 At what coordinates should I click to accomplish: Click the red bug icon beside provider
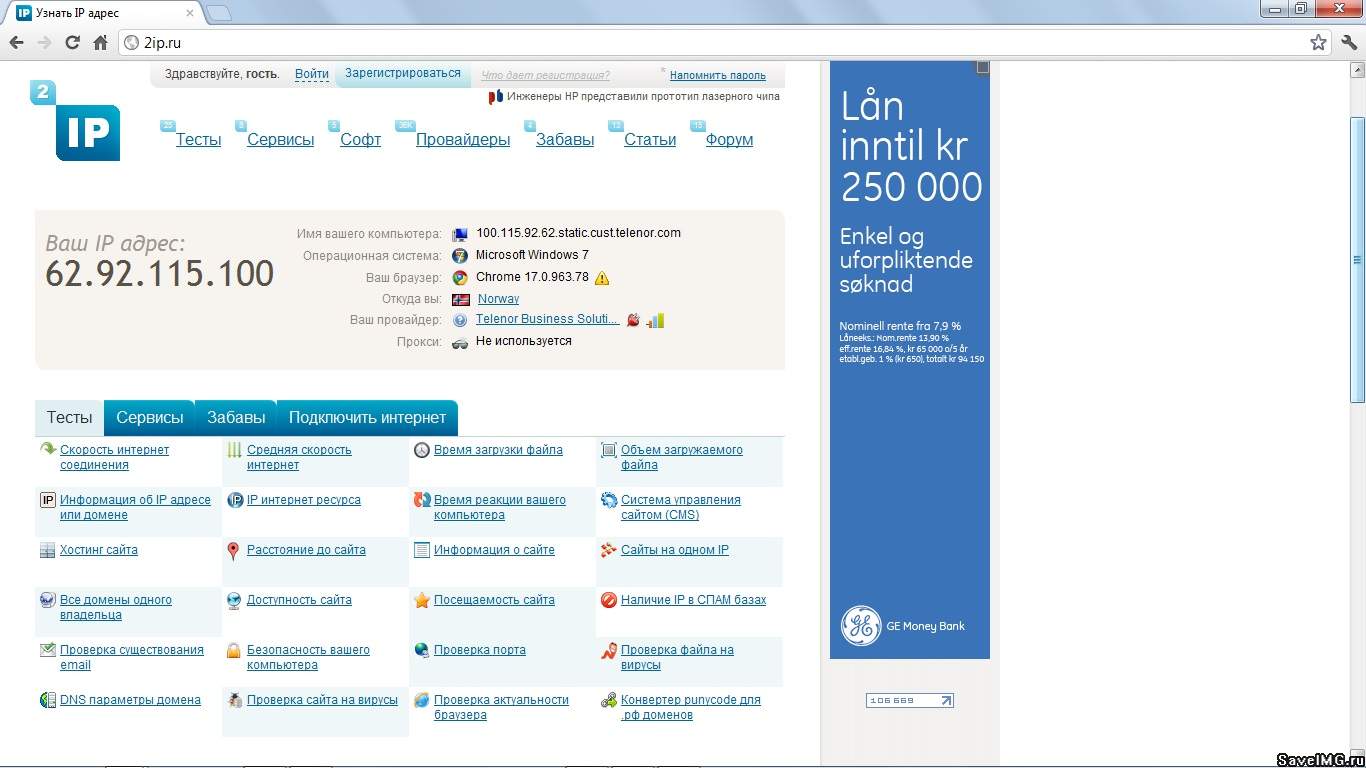[633, 320]
